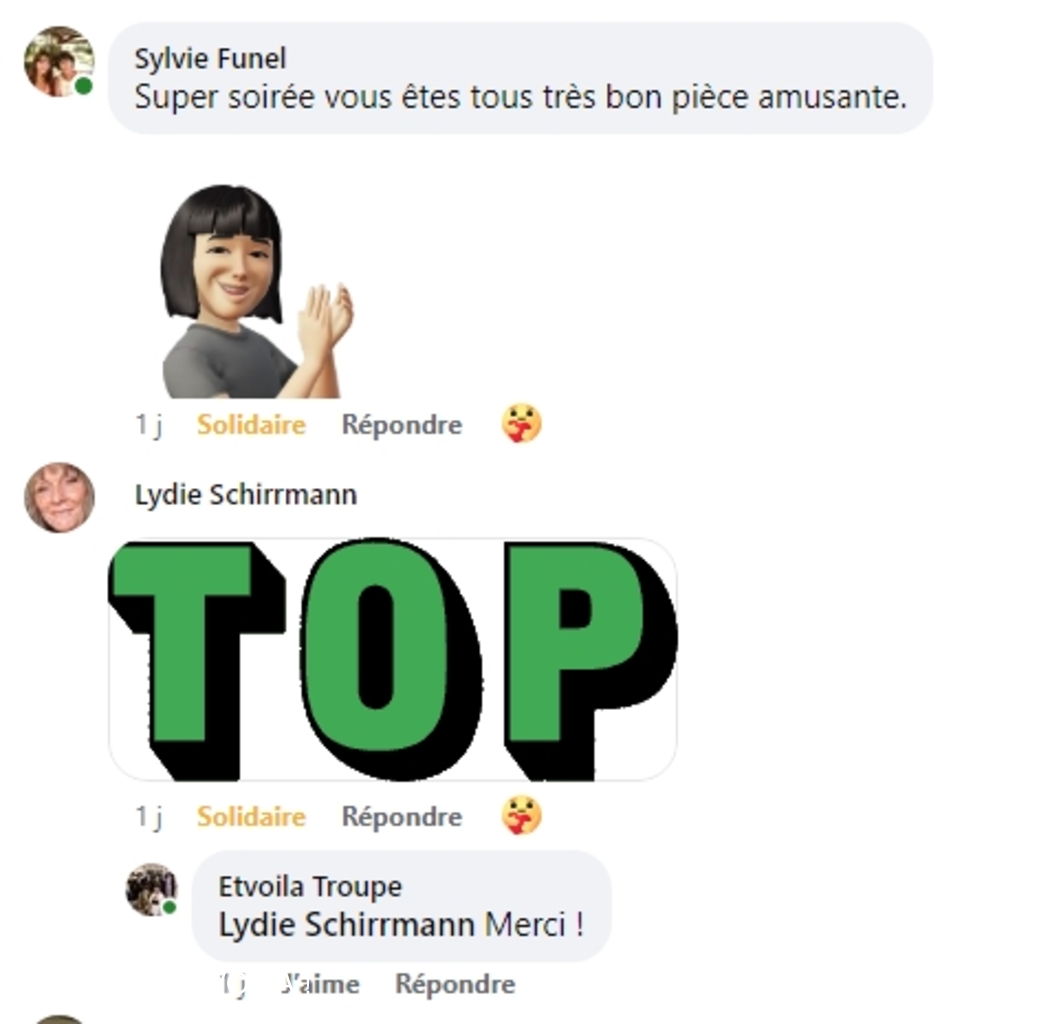1050x1024 pixels.
Task: Open timestamp of Etvoila Troupe's reply
Action: [x=234, y=984]
